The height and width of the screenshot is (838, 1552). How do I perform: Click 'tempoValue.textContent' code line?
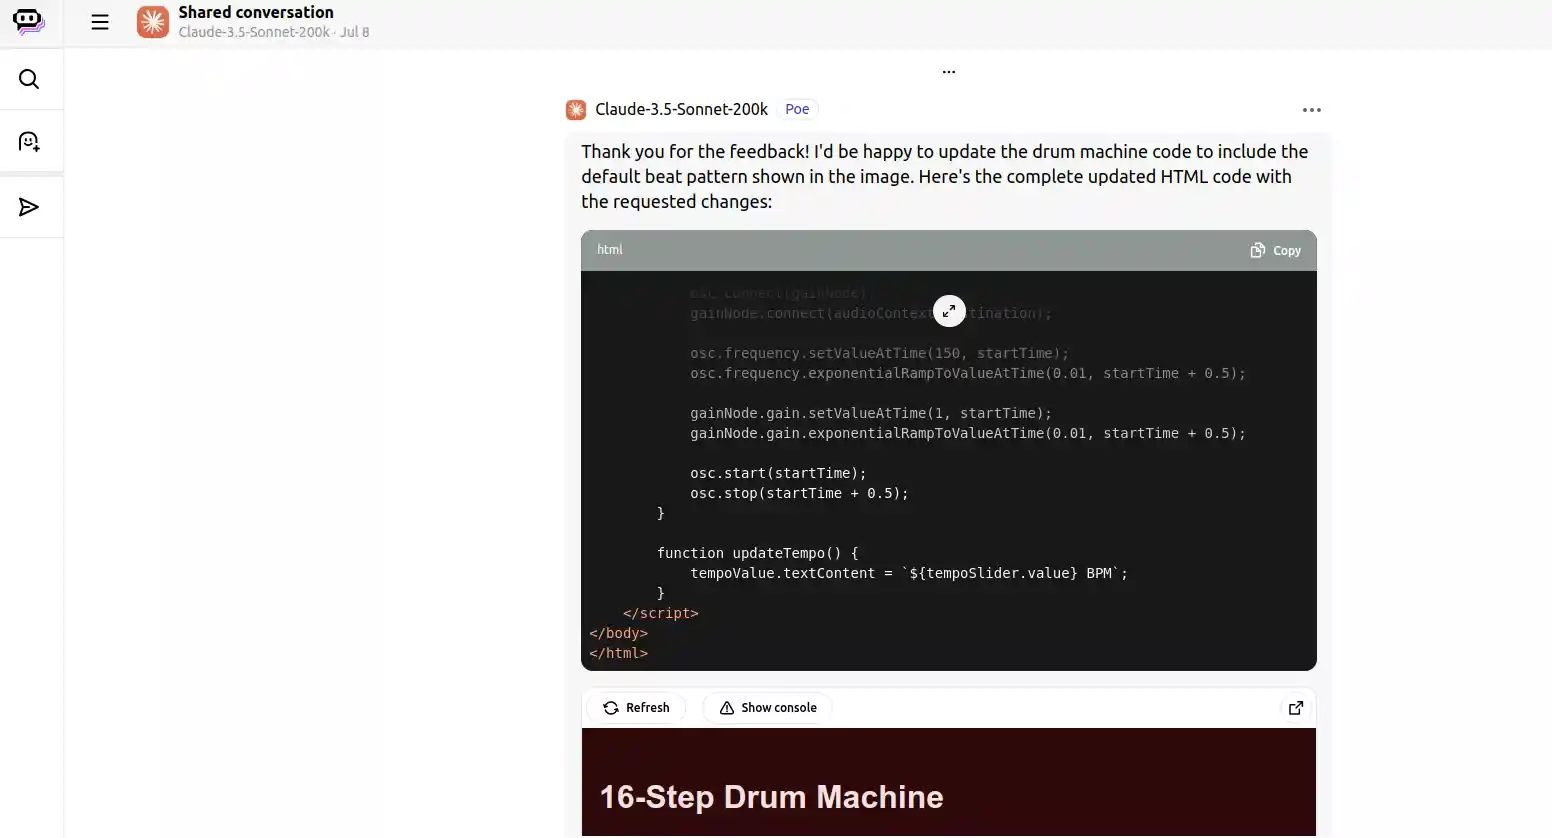coord(909,573)
